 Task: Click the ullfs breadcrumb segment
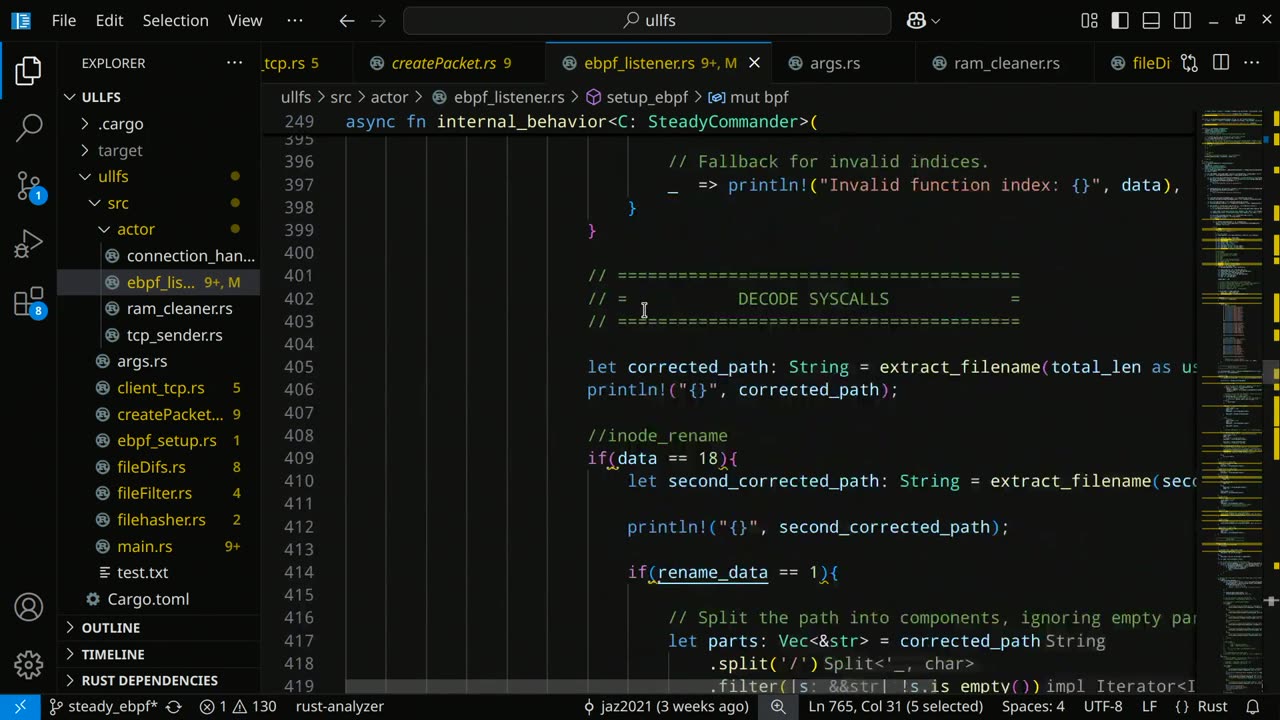(296, 97)
